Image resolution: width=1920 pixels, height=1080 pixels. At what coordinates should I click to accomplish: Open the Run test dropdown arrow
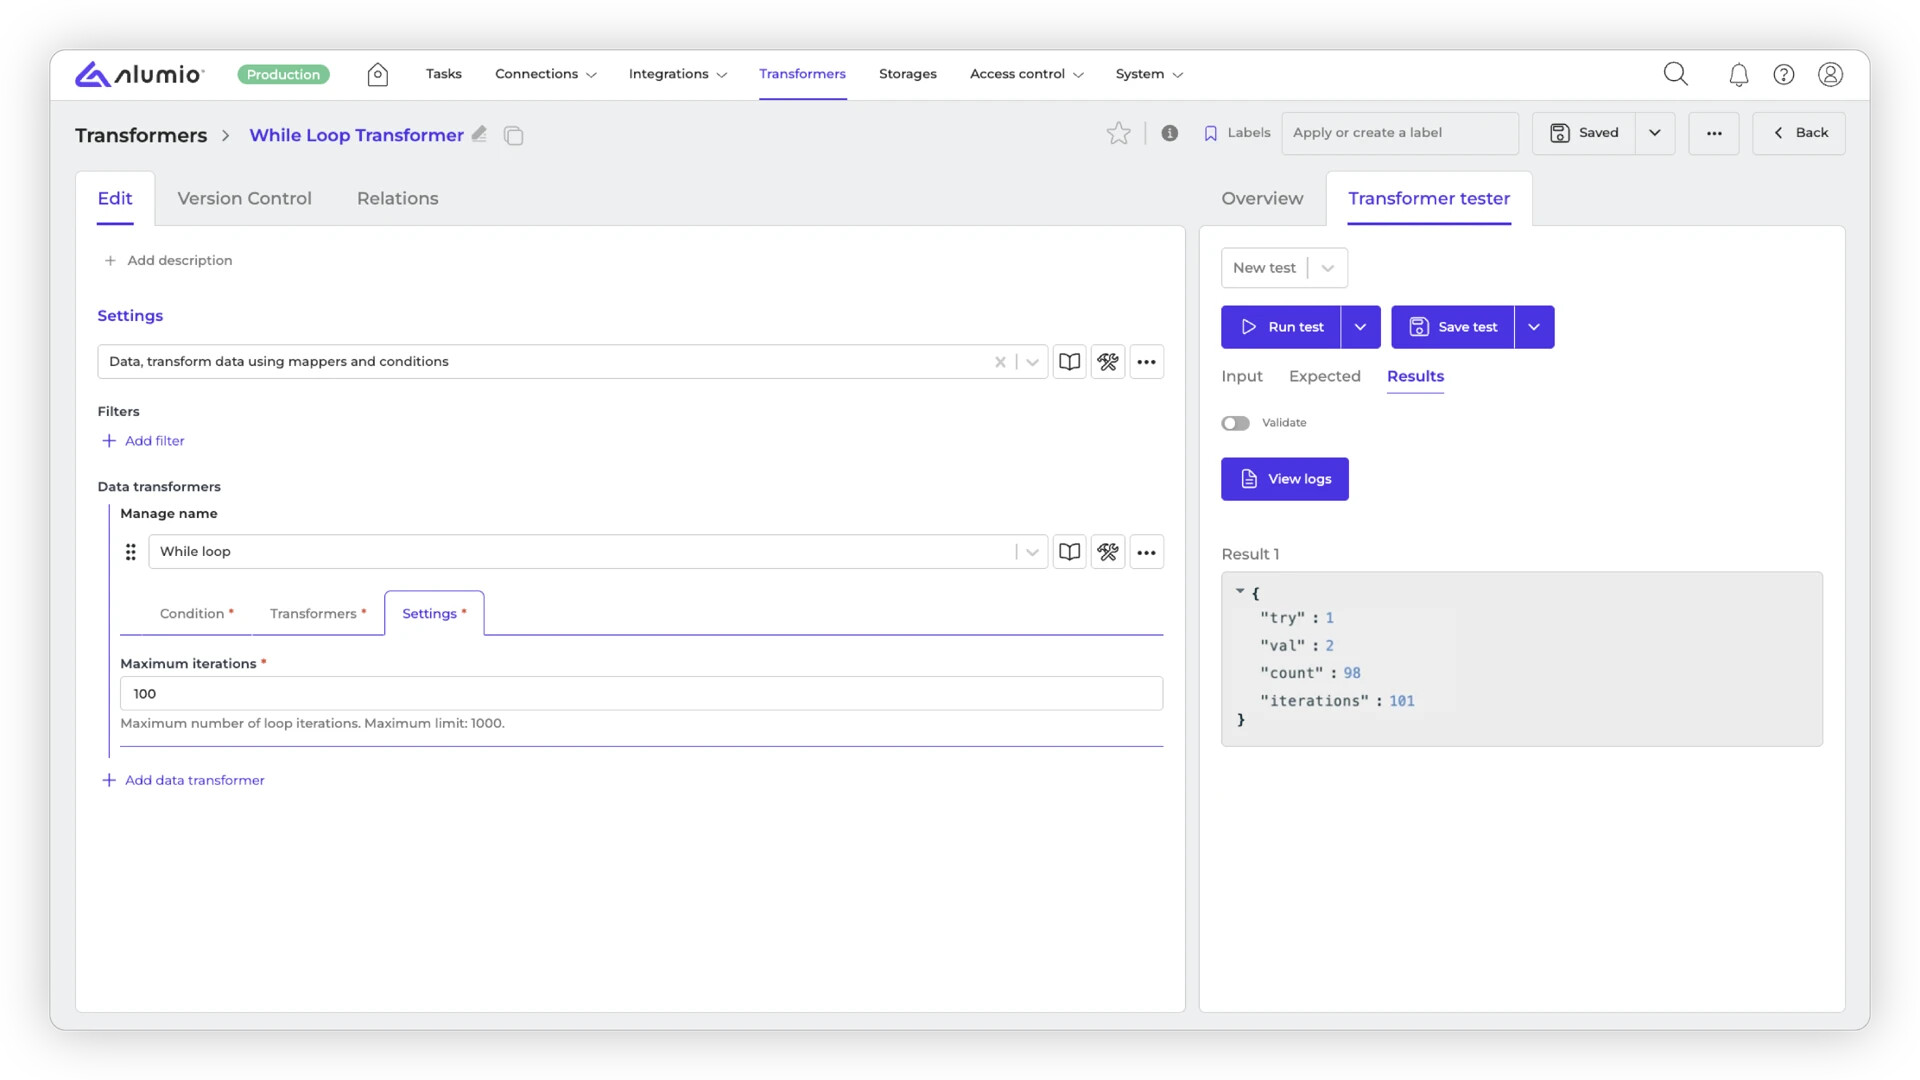pyautogui.click(x=1360, y=327)
